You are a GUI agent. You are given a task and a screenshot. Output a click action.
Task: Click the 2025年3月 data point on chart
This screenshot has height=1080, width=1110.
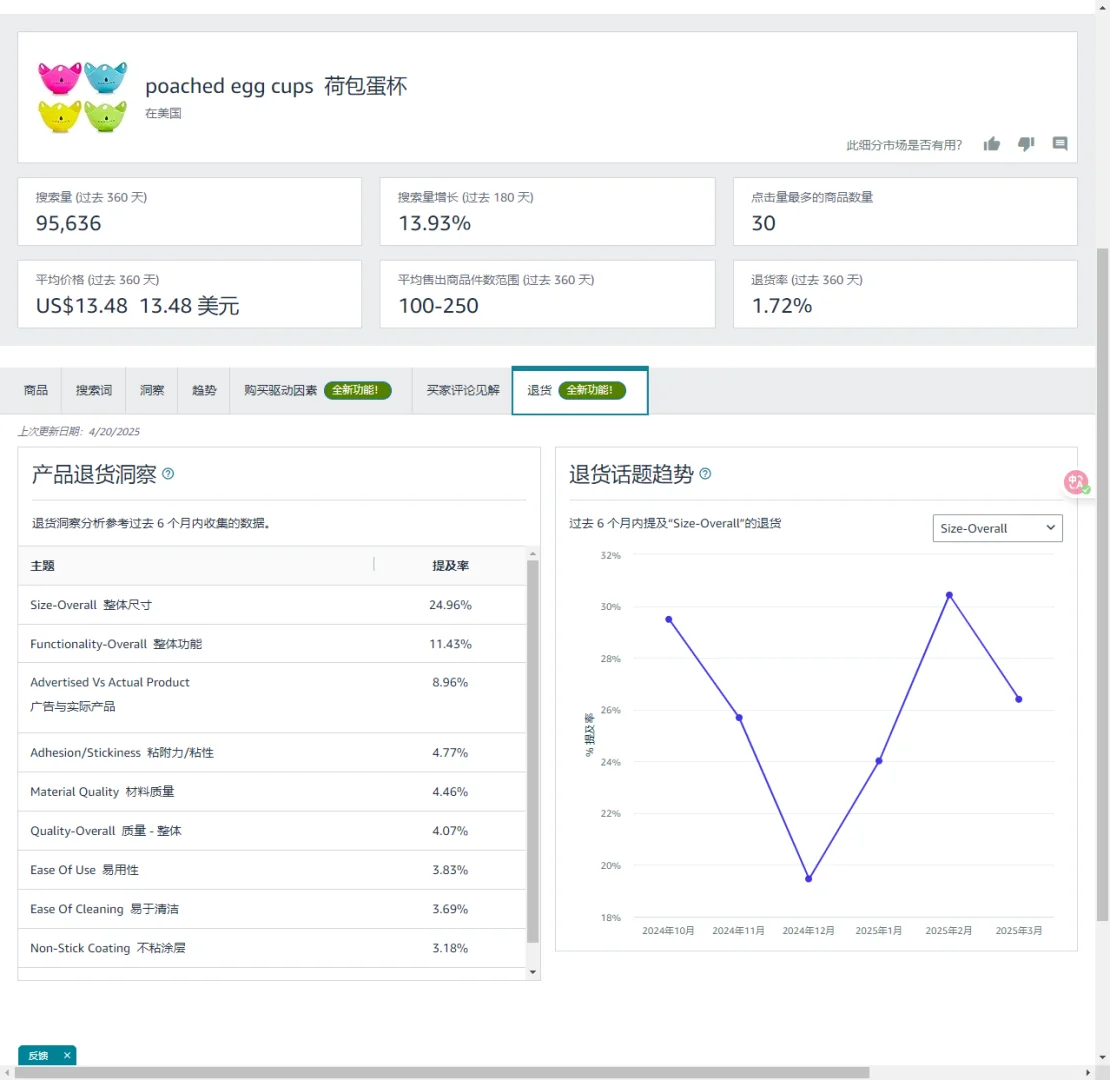1019,699
